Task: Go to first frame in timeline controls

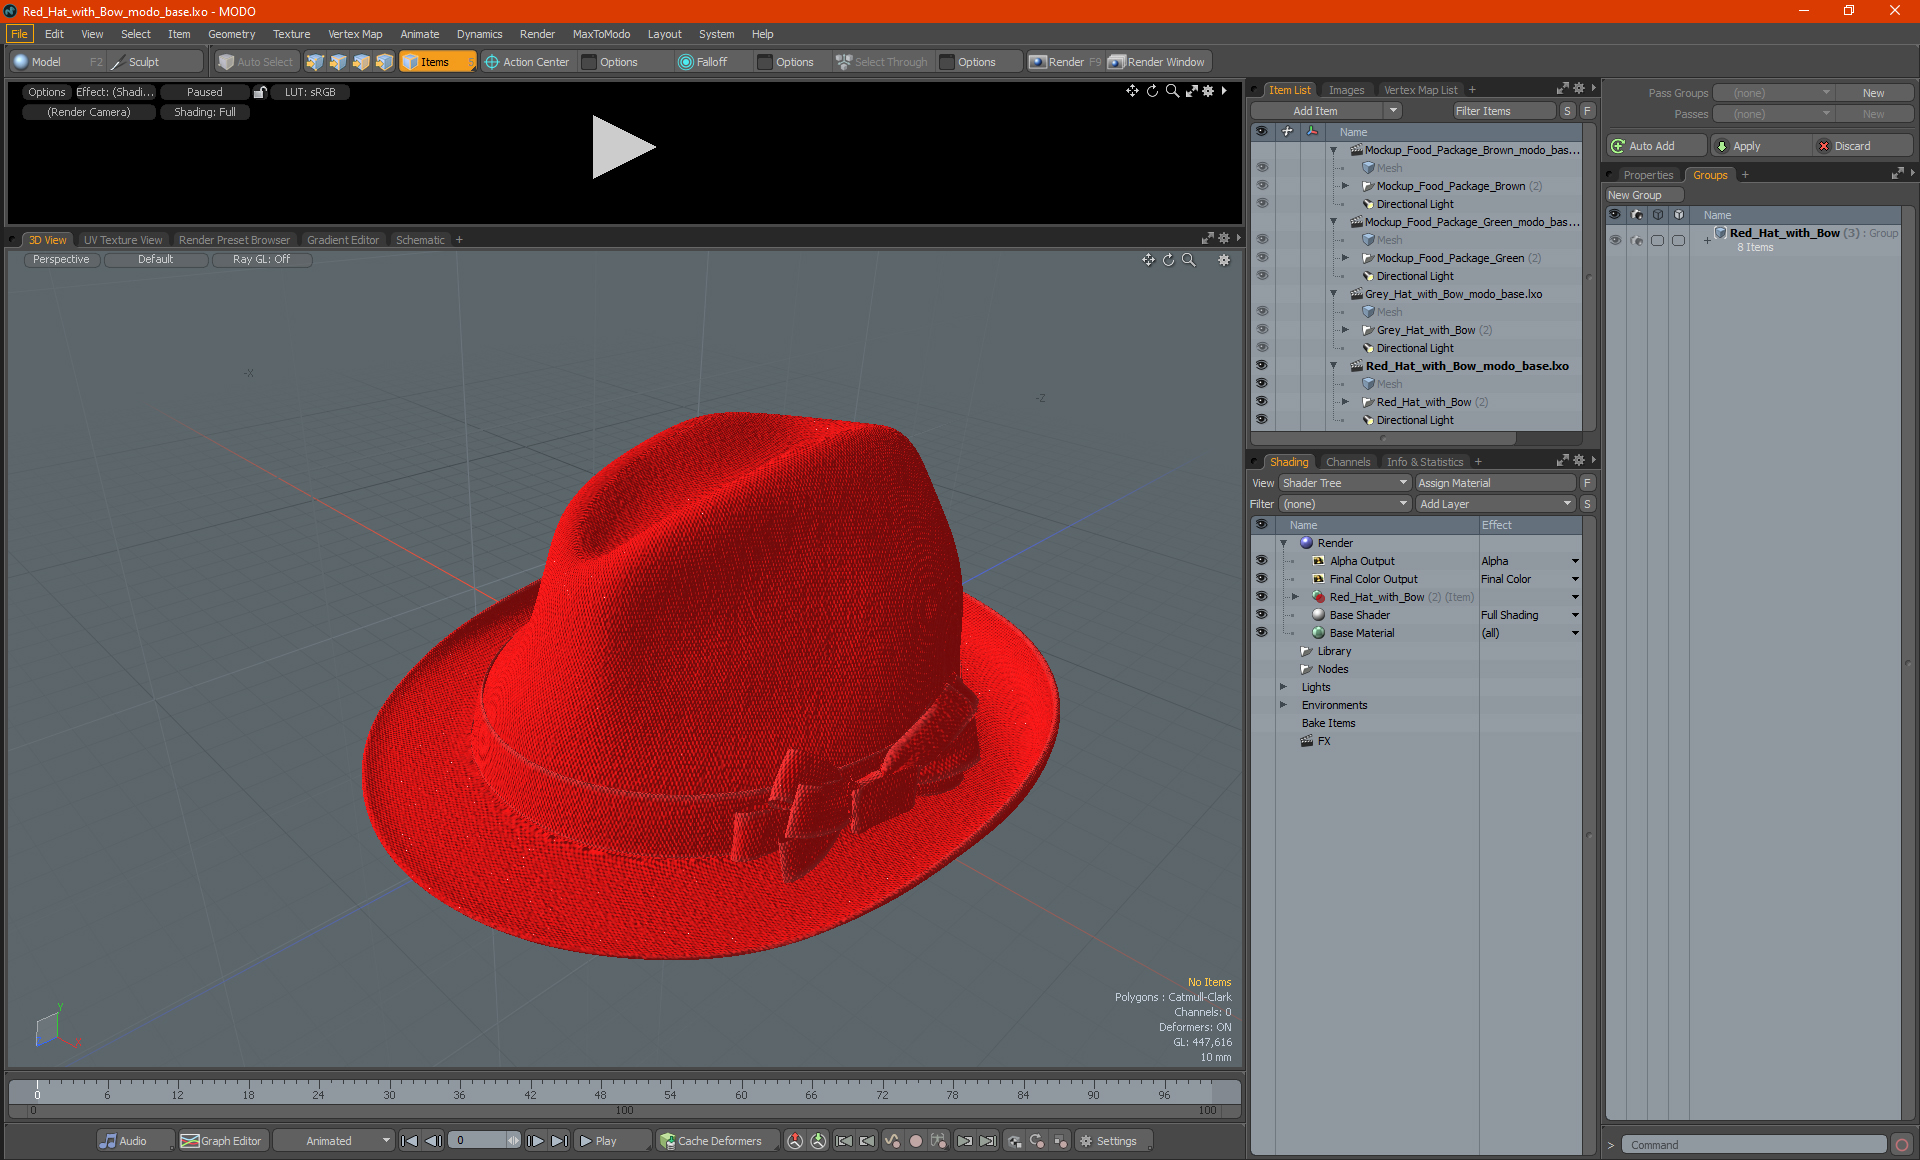Action: (409, 1141)
